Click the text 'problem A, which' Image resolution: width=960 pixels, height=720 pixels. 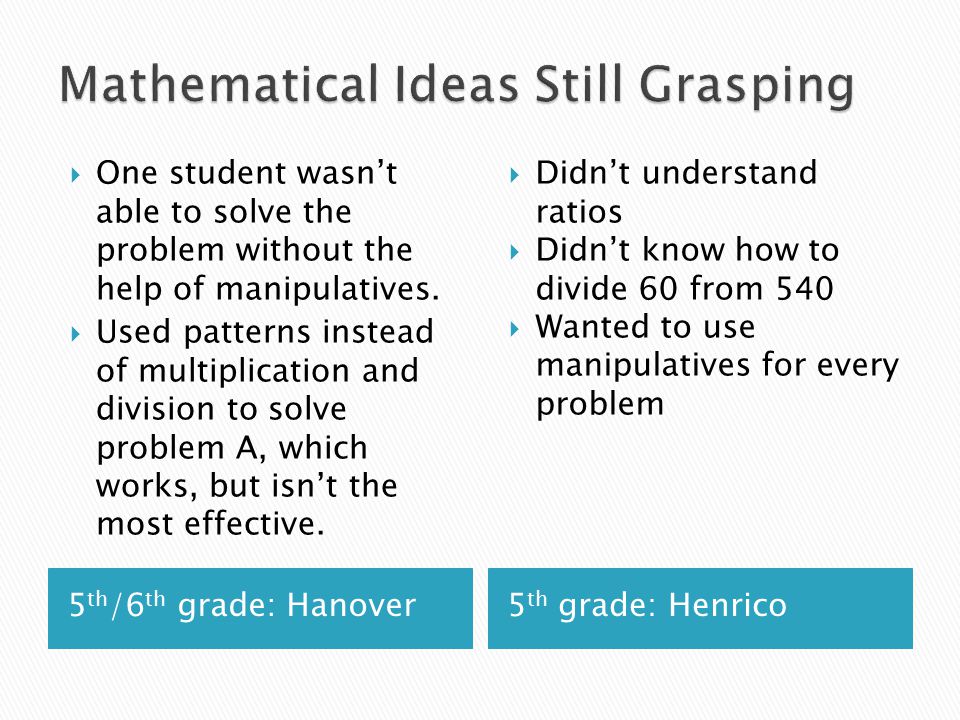pyautogui.click(x=232, y=448)
